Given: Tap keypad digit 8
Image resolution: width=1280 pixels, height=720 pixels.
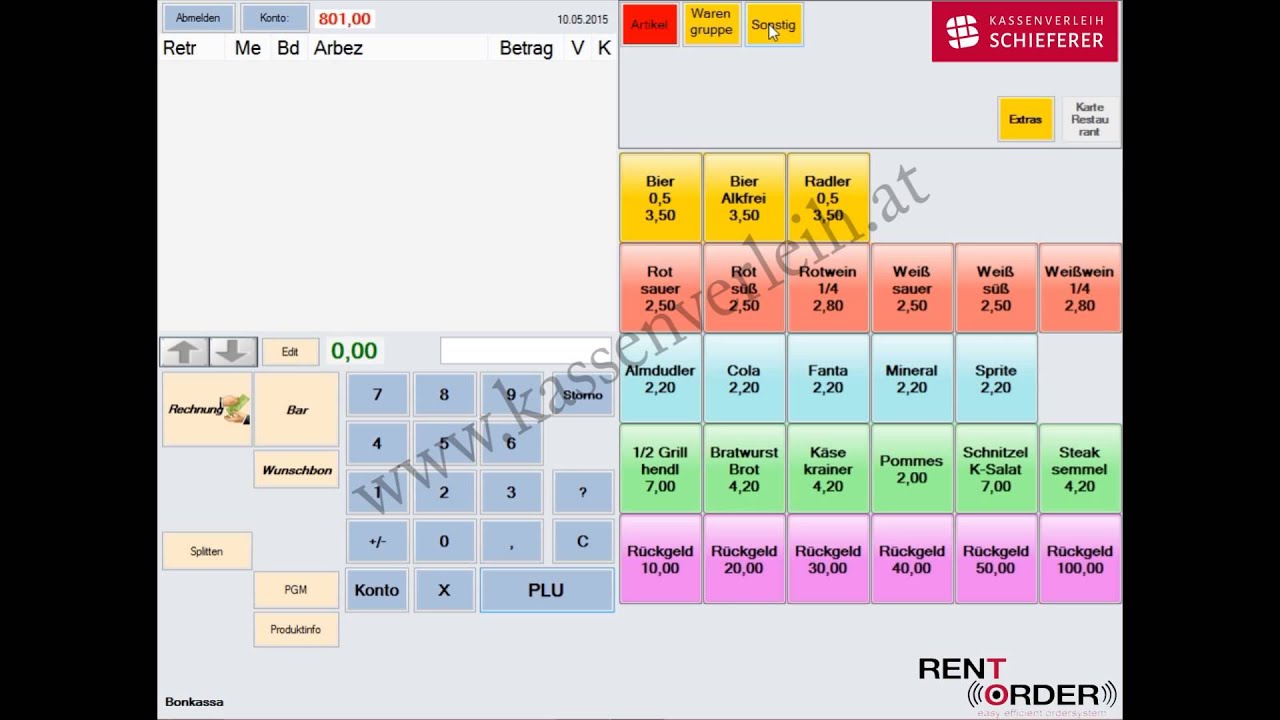Looking at the screenshot, I should click(x=444, y=395).
